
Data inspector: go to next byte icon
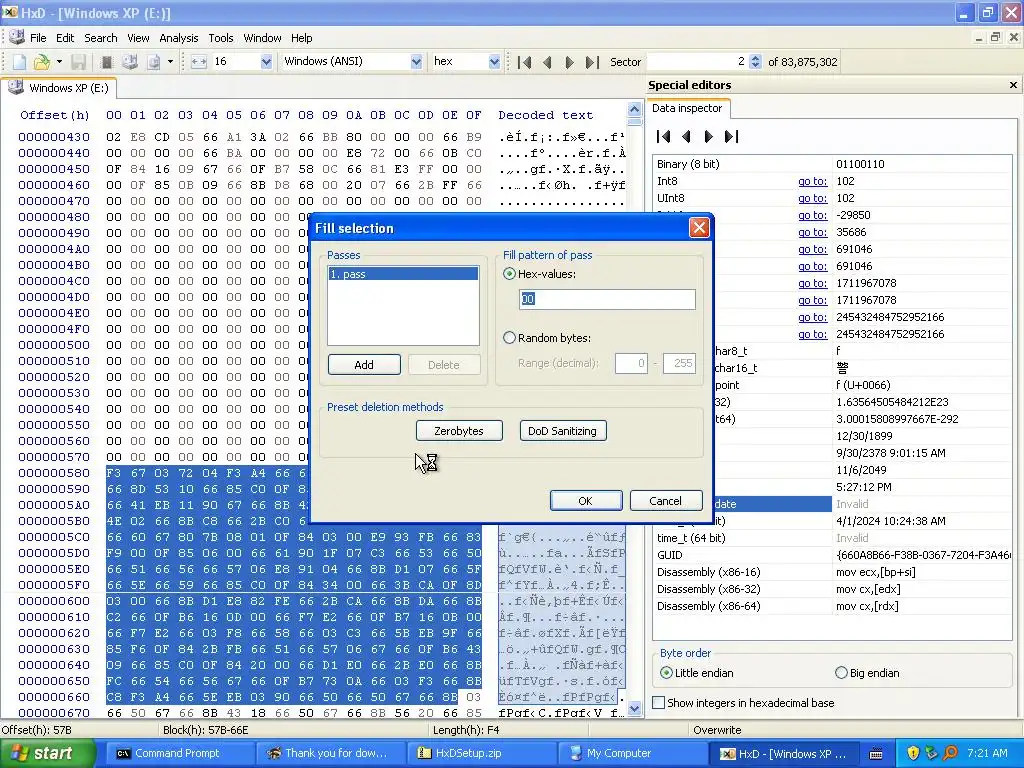(x=708, y=136)
